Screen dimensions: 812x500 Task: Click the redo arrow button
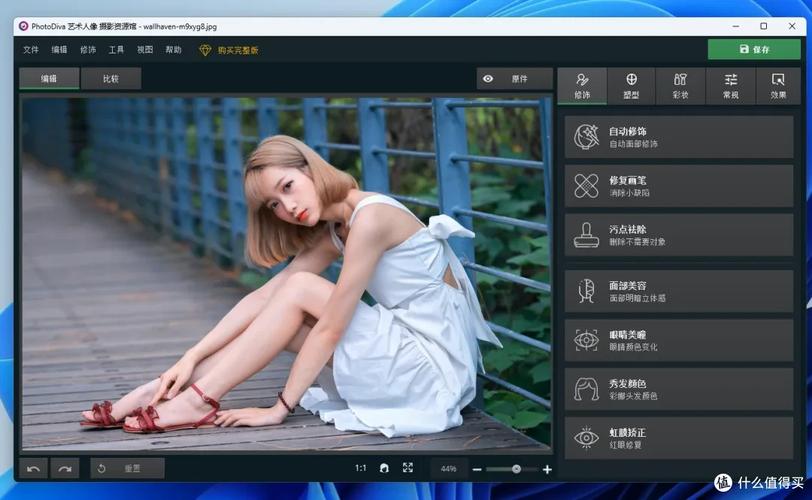tap(65, 468)
